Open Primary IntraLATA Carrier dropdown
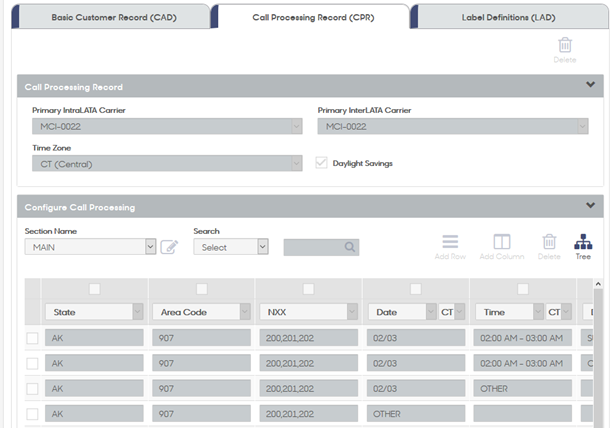This screenshot has height=429, width=614. point(167,126)
